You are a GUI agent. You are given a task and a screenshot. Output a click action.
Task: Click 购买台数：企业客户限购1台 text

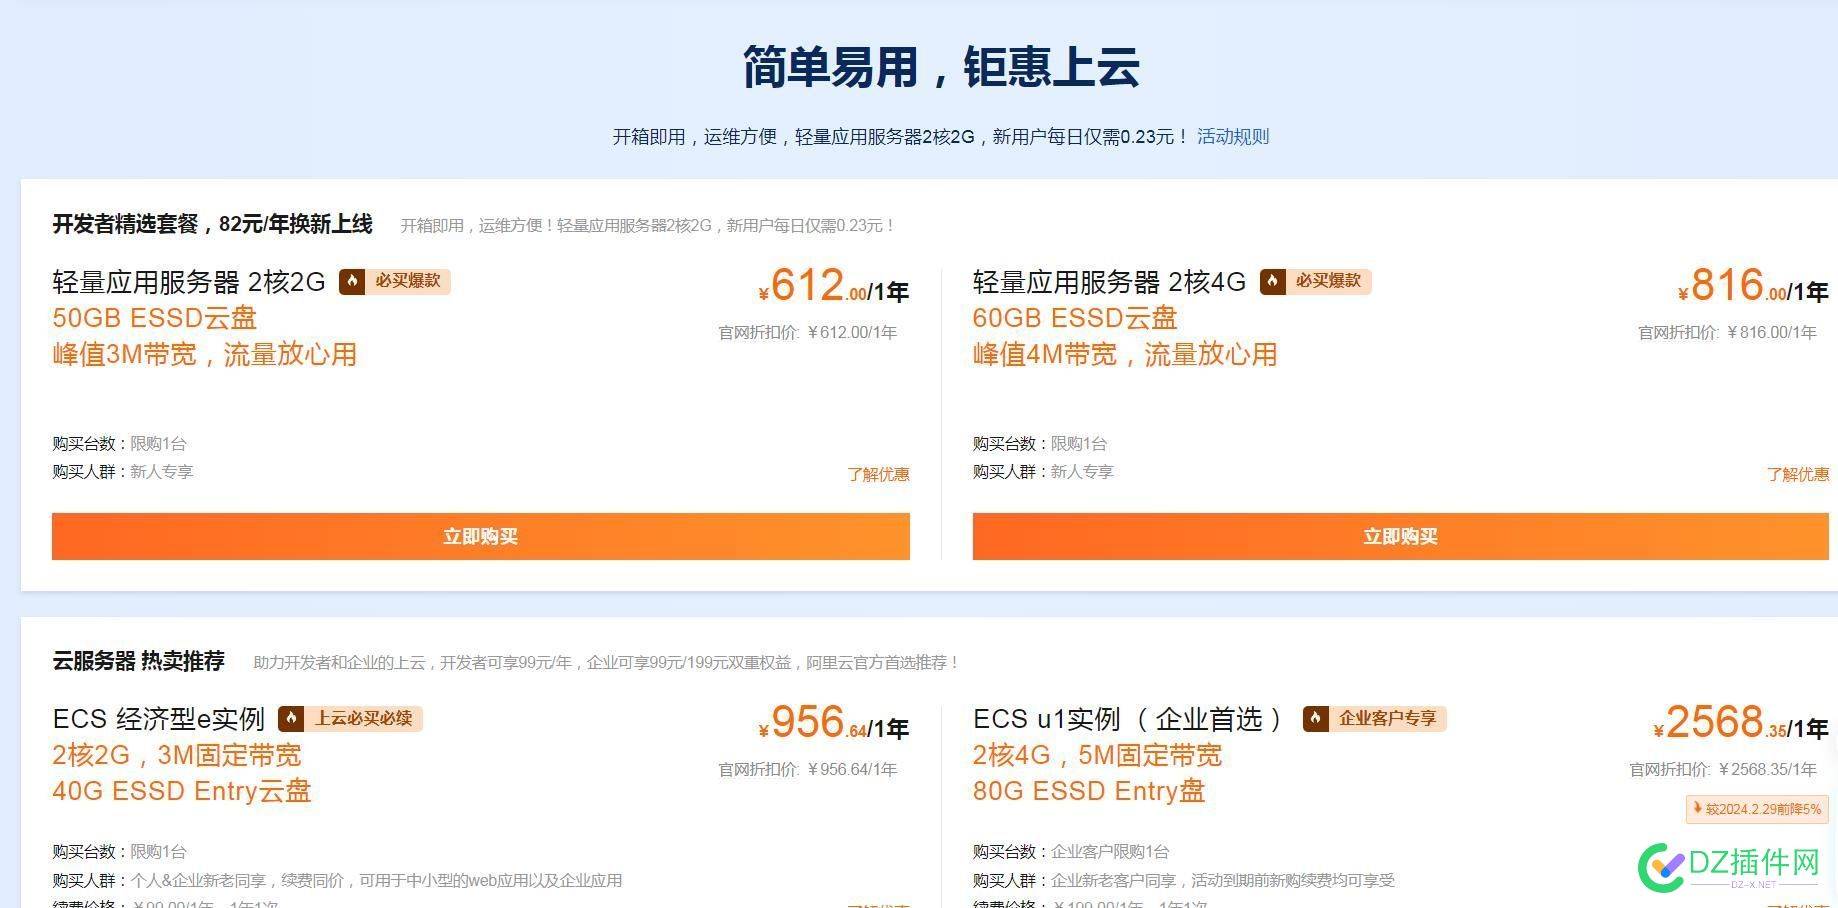click(1071, 852)
